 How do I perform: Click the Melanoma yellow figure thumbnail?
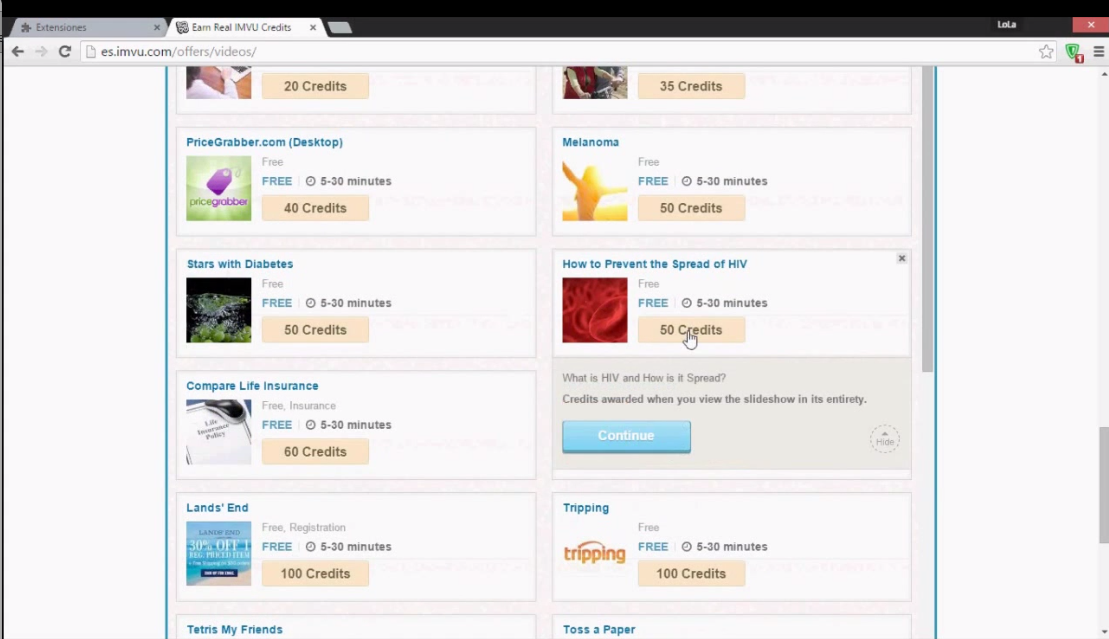pyautogui.click(x=595, y=188)
